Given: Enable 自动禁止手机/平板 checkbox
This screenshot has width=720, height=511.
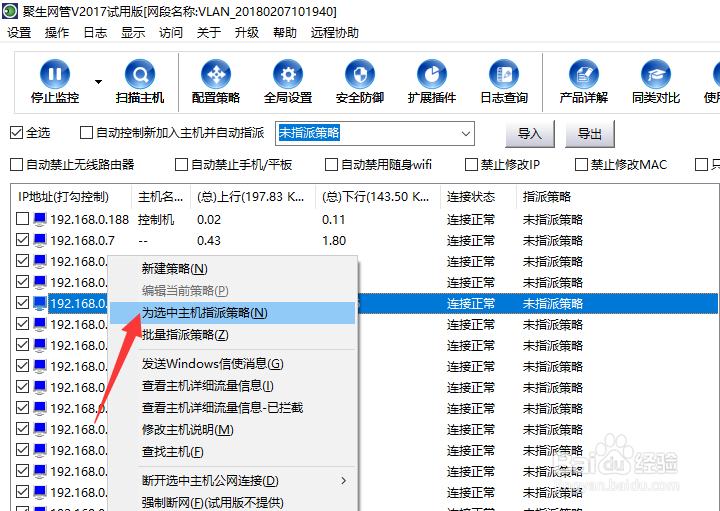Looking at the screenshot, I should (x=181, y=164).
